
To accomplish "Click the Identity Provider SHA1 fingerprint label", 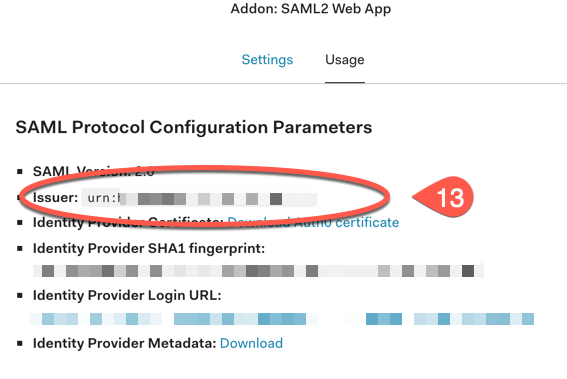I will click(149, 248).
